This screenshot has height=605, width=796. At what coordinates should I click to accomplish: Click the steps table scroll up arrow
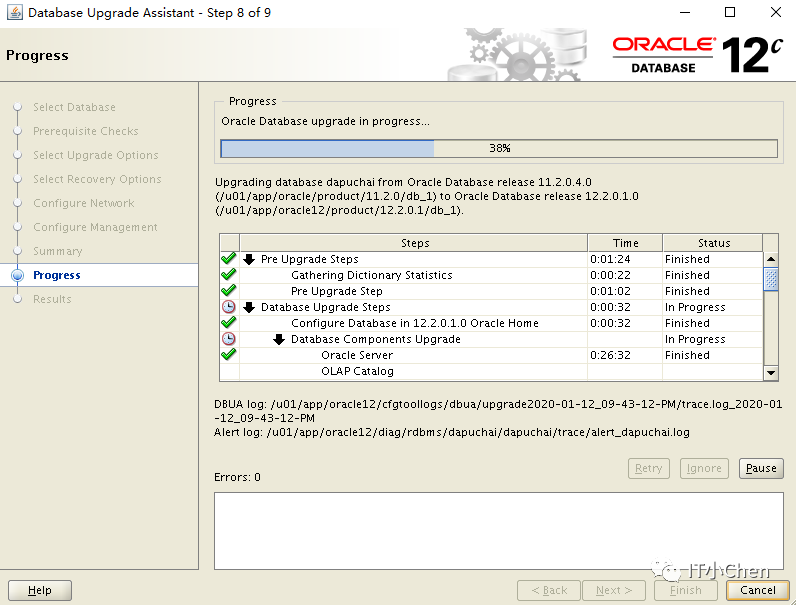click(771, 259)
